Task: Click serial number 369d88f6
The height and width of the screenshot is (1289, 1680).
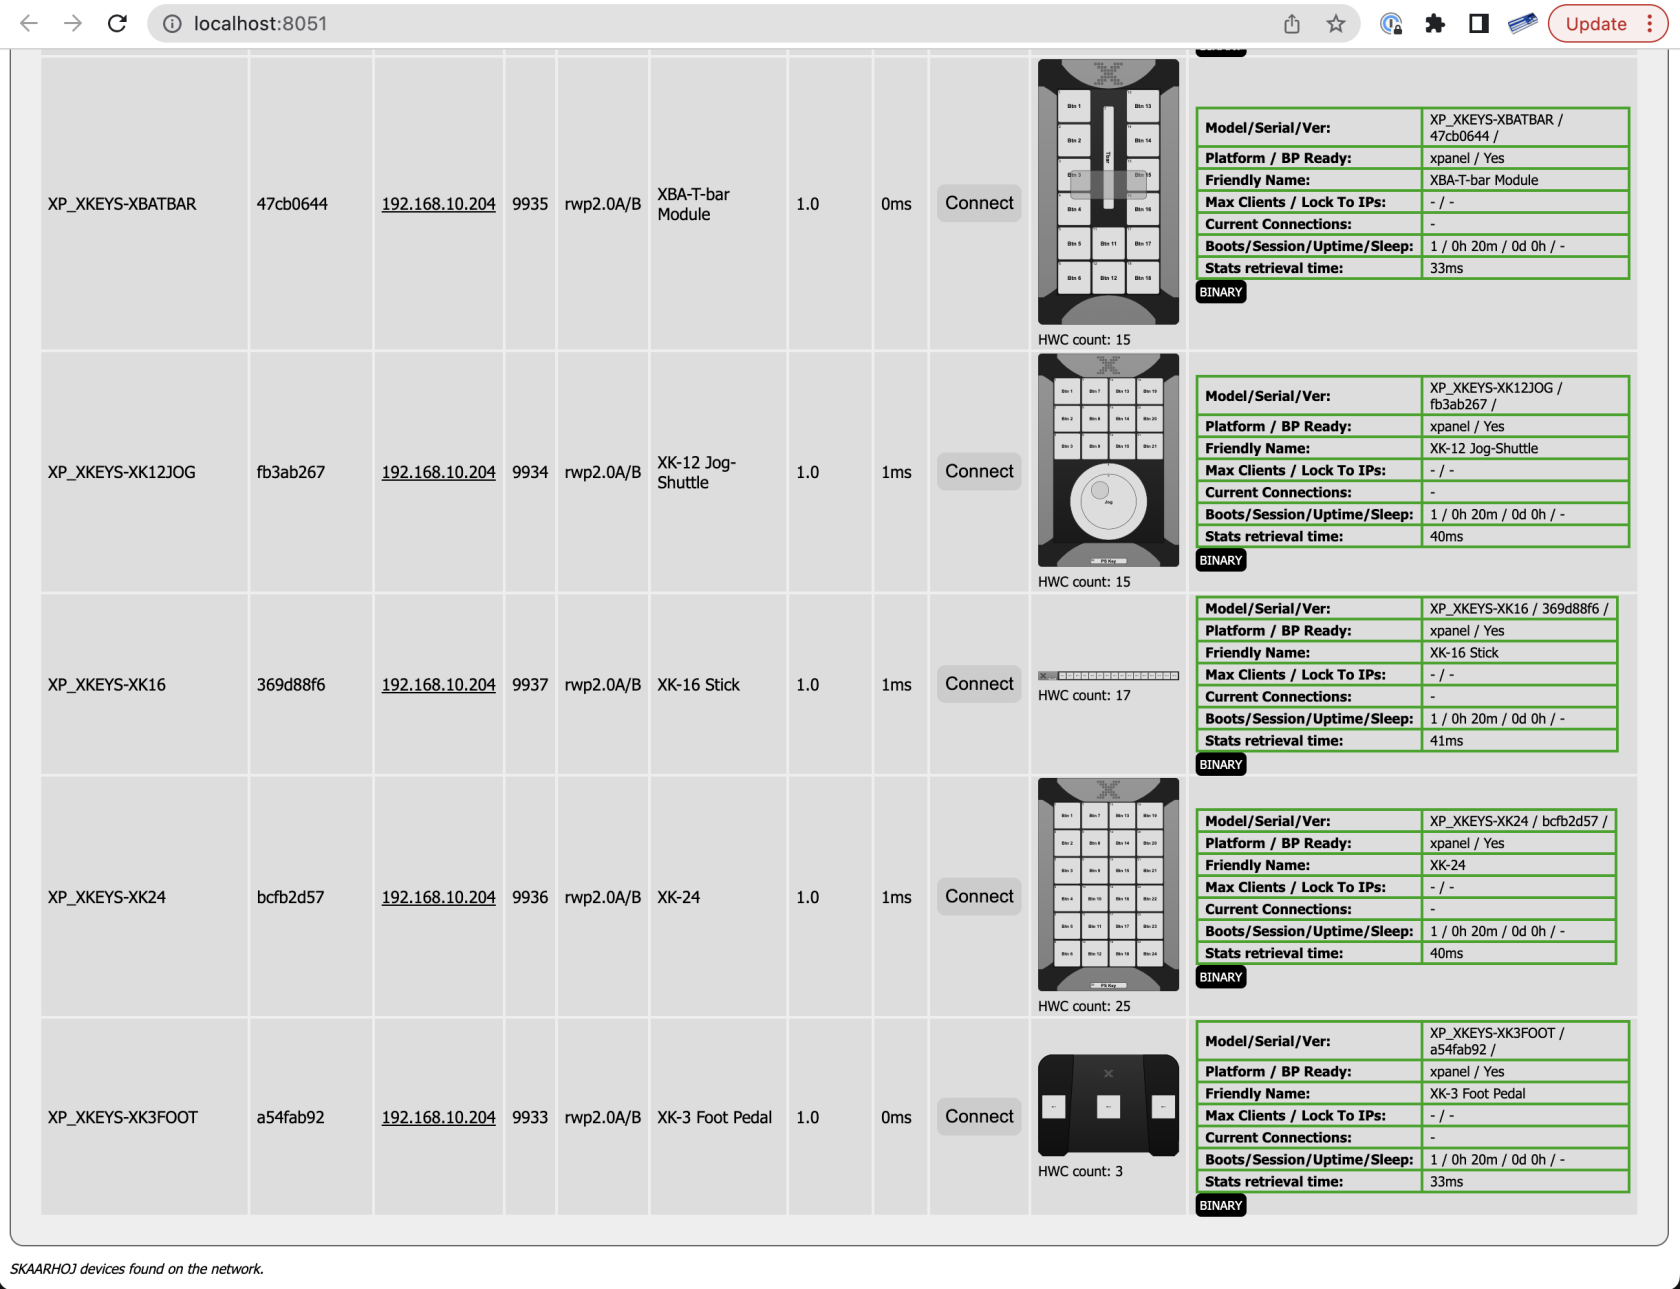Action: click(291, 685)
